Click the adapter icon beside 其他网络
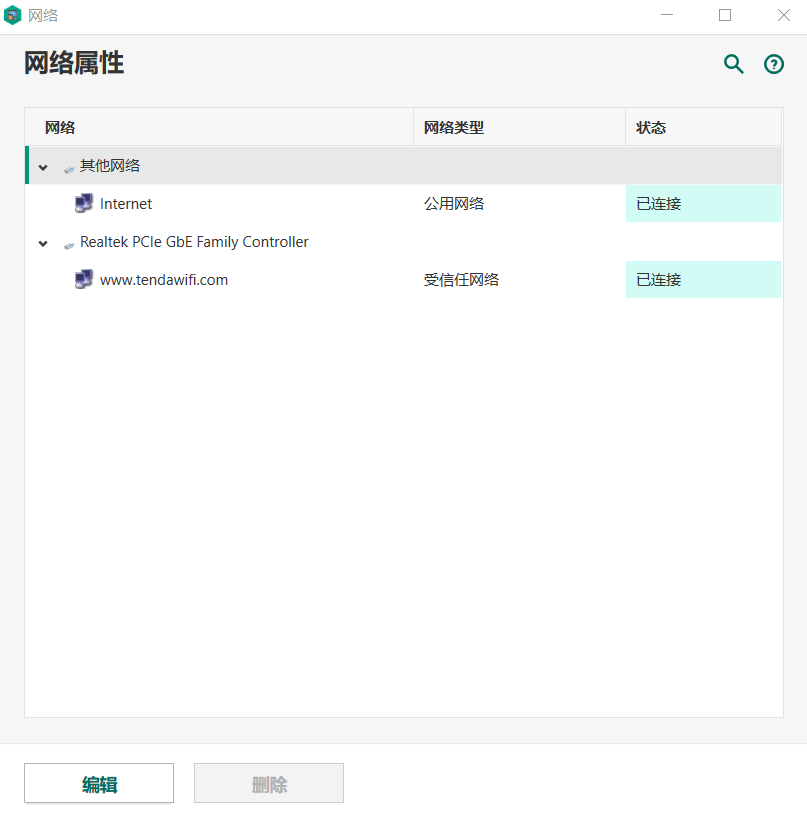The image size is (807, 817). [69, 169]
